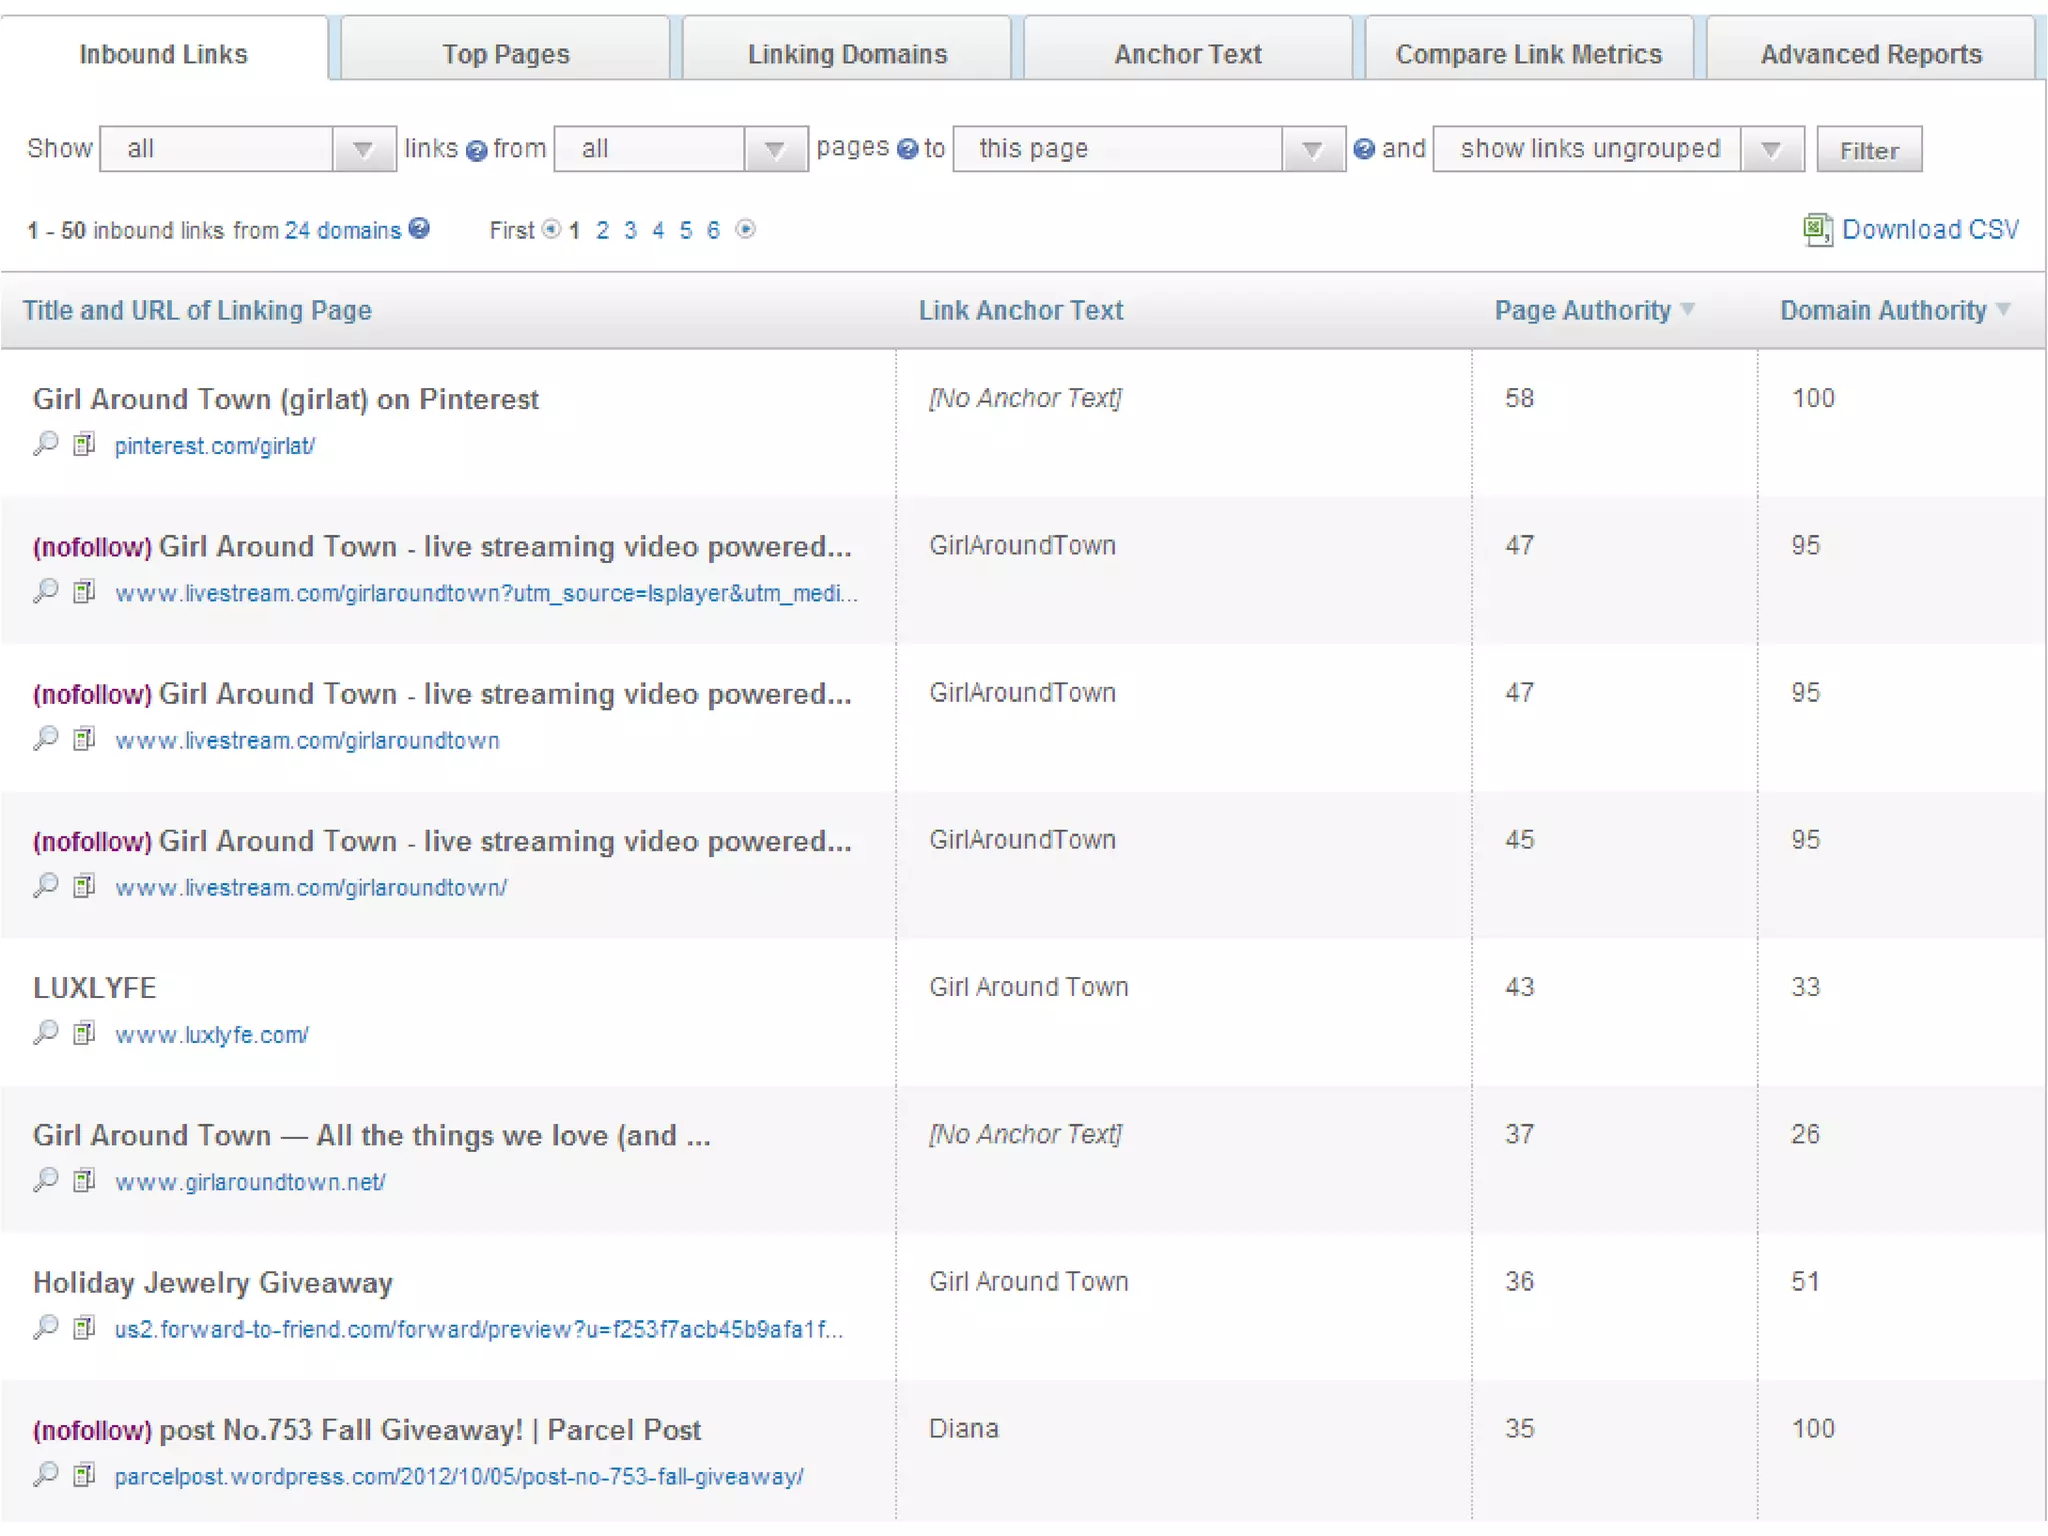Open the 'from all pages' dropdown
2048x1536 pixels.
681,149
